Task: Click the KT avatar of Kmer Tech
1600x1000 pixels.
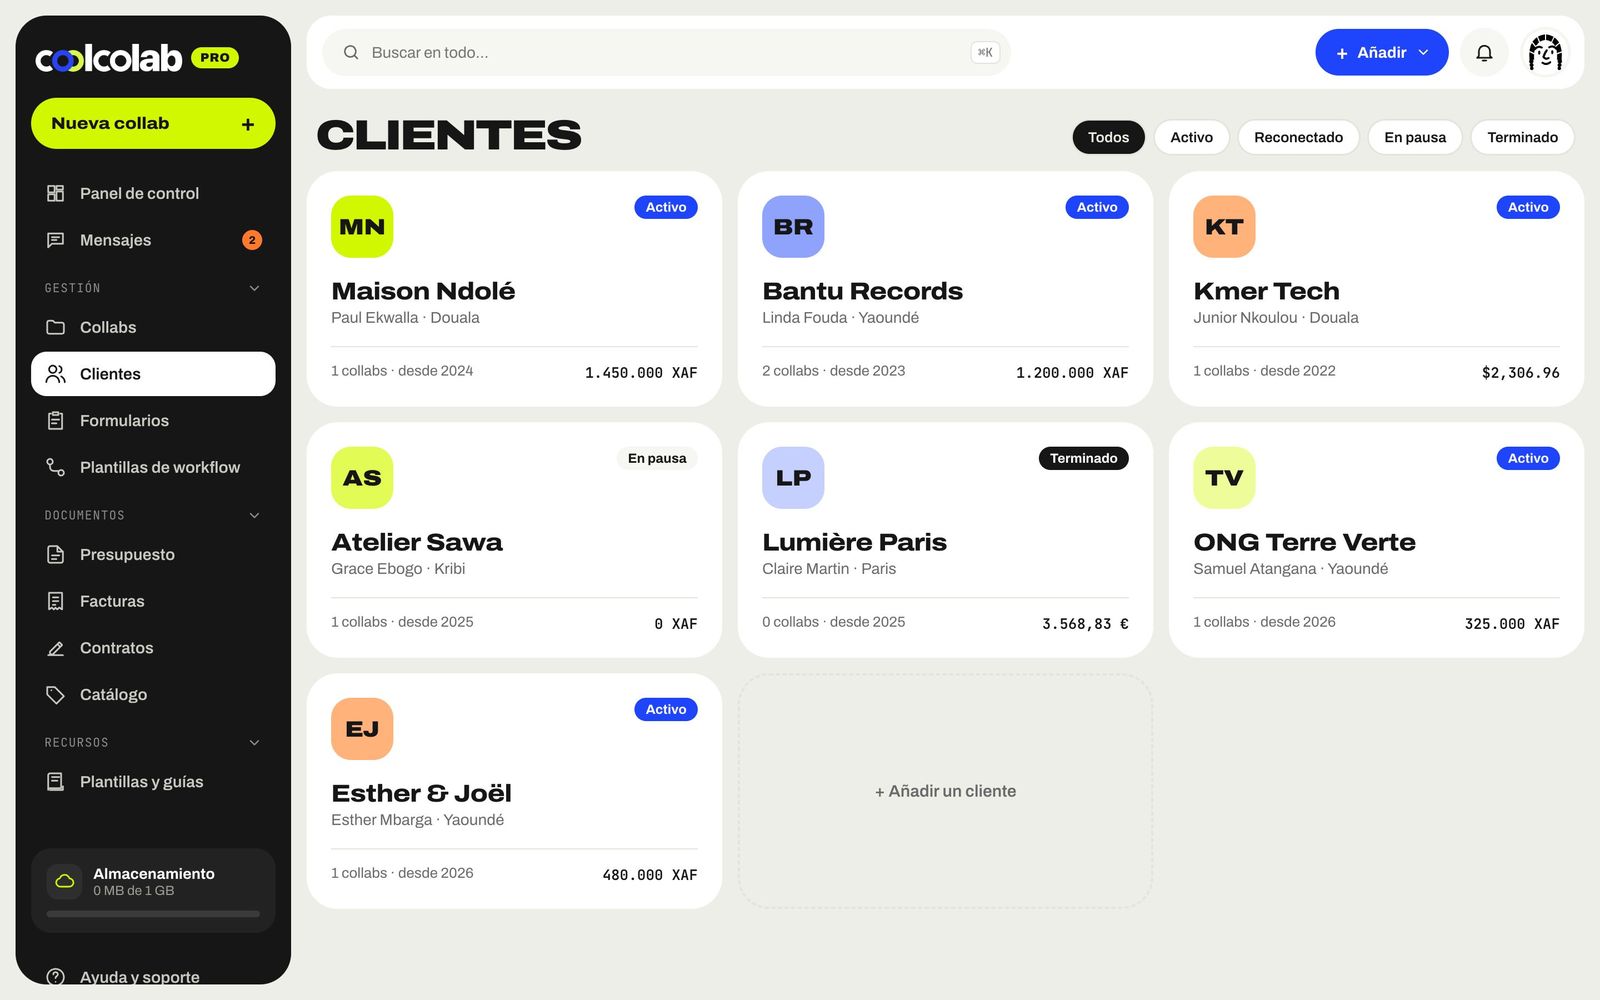Action: pyautogui.click(x=1224, y=227)
